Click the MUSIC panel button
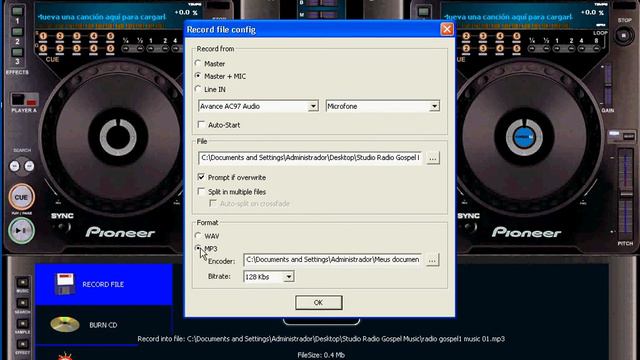 (22, 282)
